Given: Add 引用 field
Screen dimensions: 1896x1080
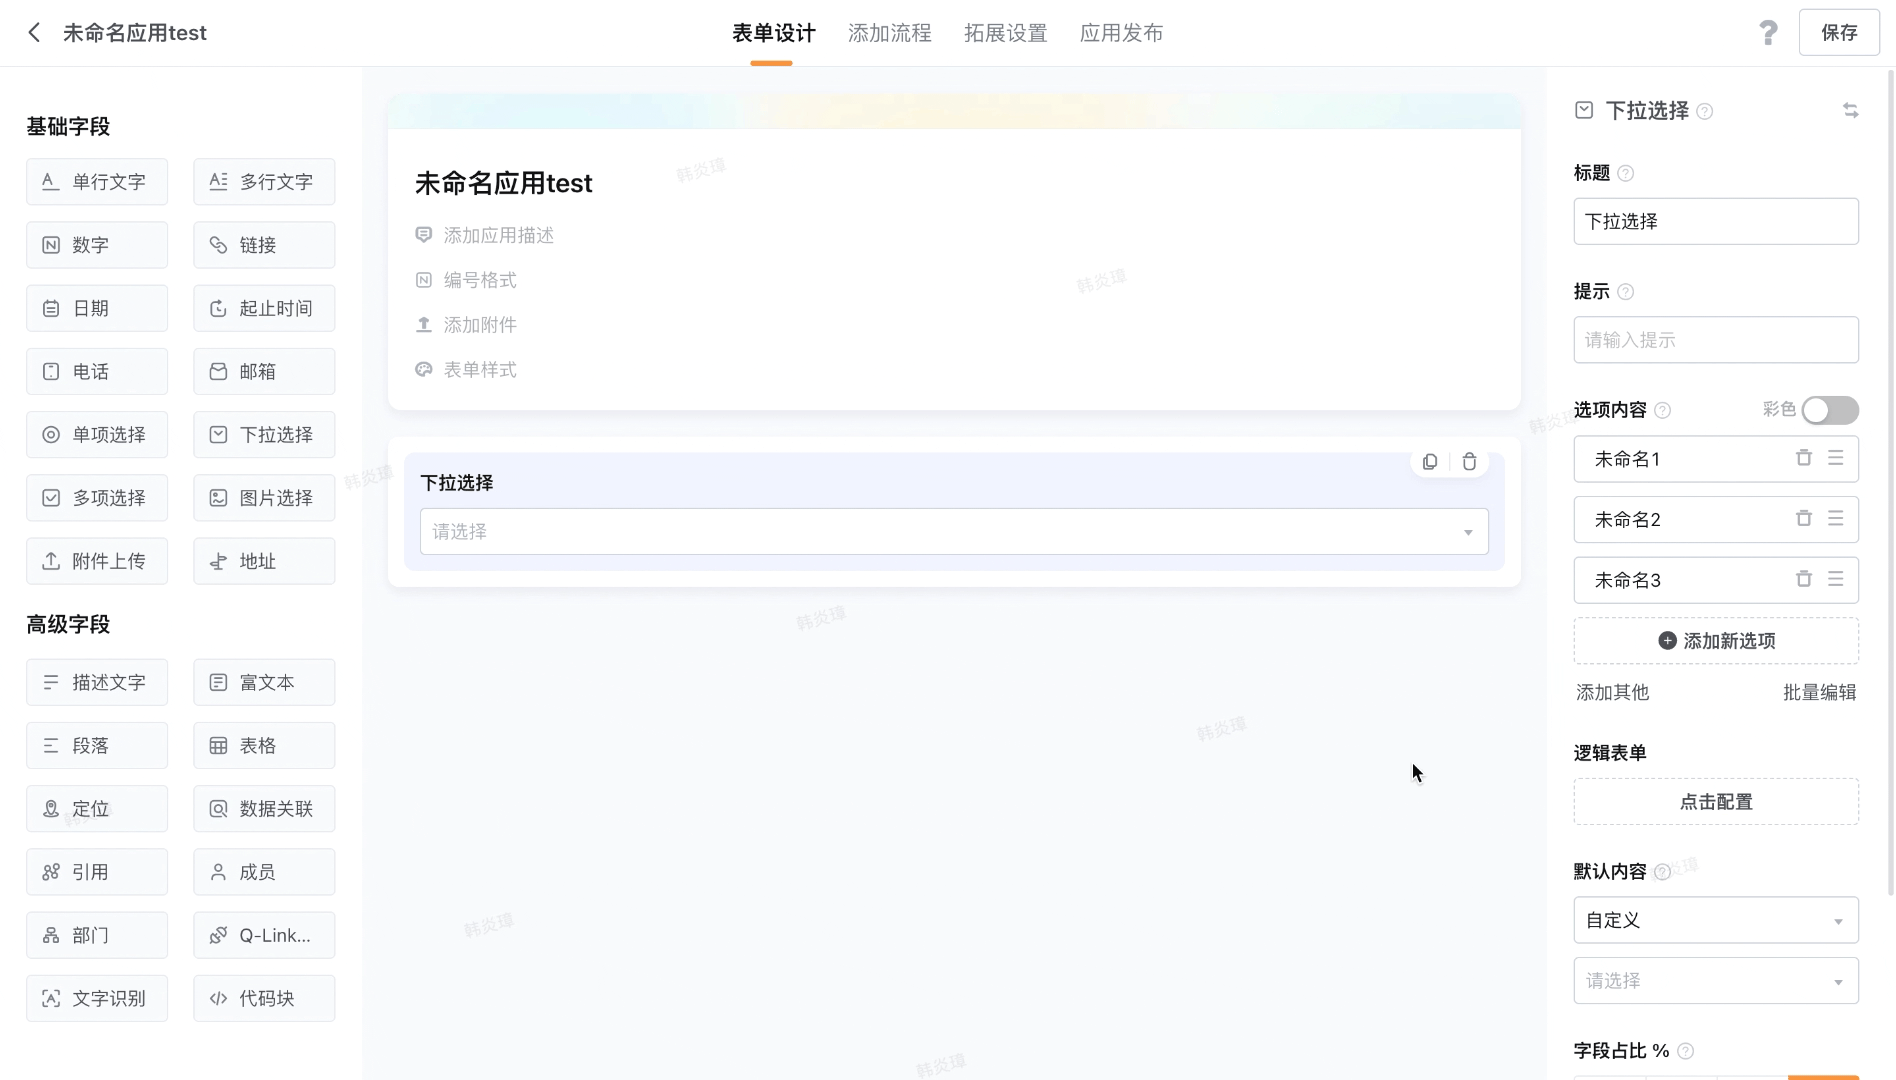Looking at the screenshot, I should [x=97, y=872].
